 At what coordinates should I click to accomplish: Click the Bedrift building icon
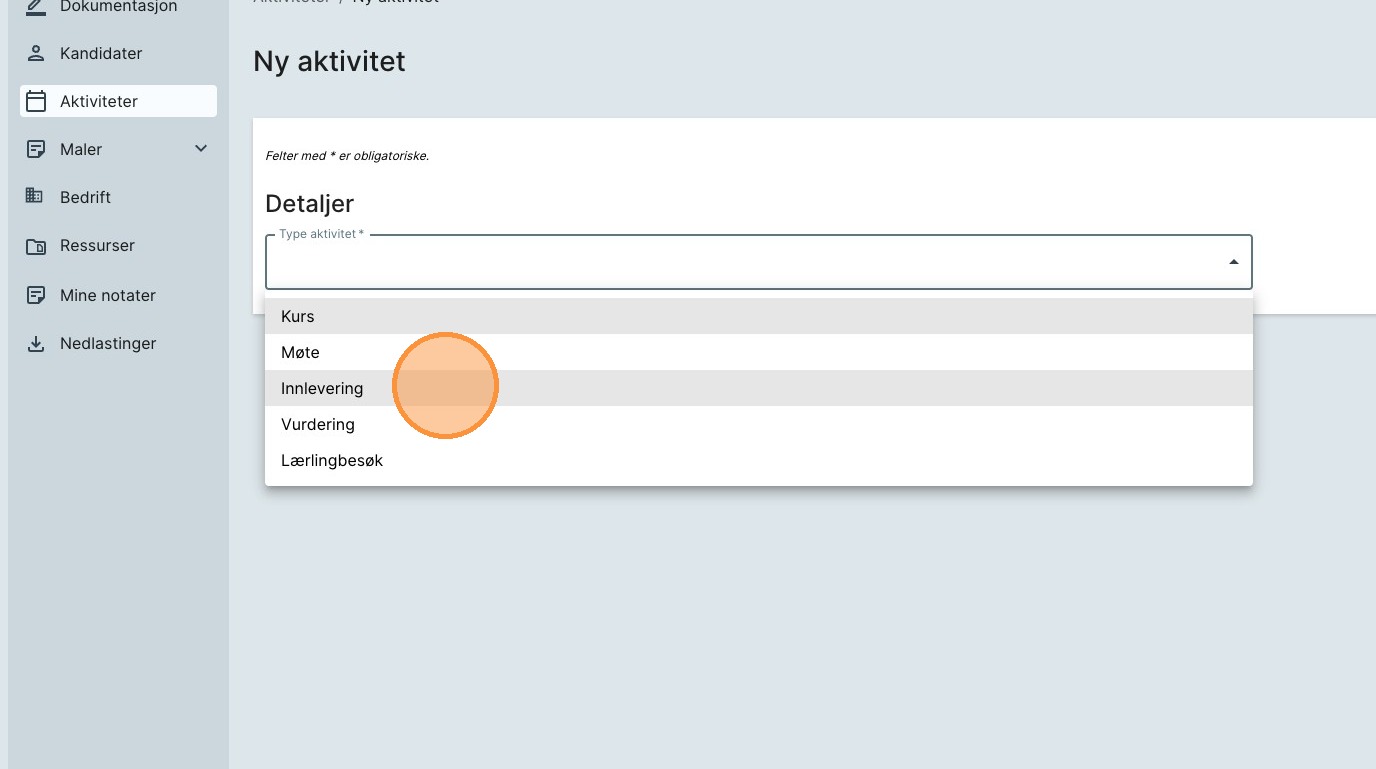[x=35, y=196]
